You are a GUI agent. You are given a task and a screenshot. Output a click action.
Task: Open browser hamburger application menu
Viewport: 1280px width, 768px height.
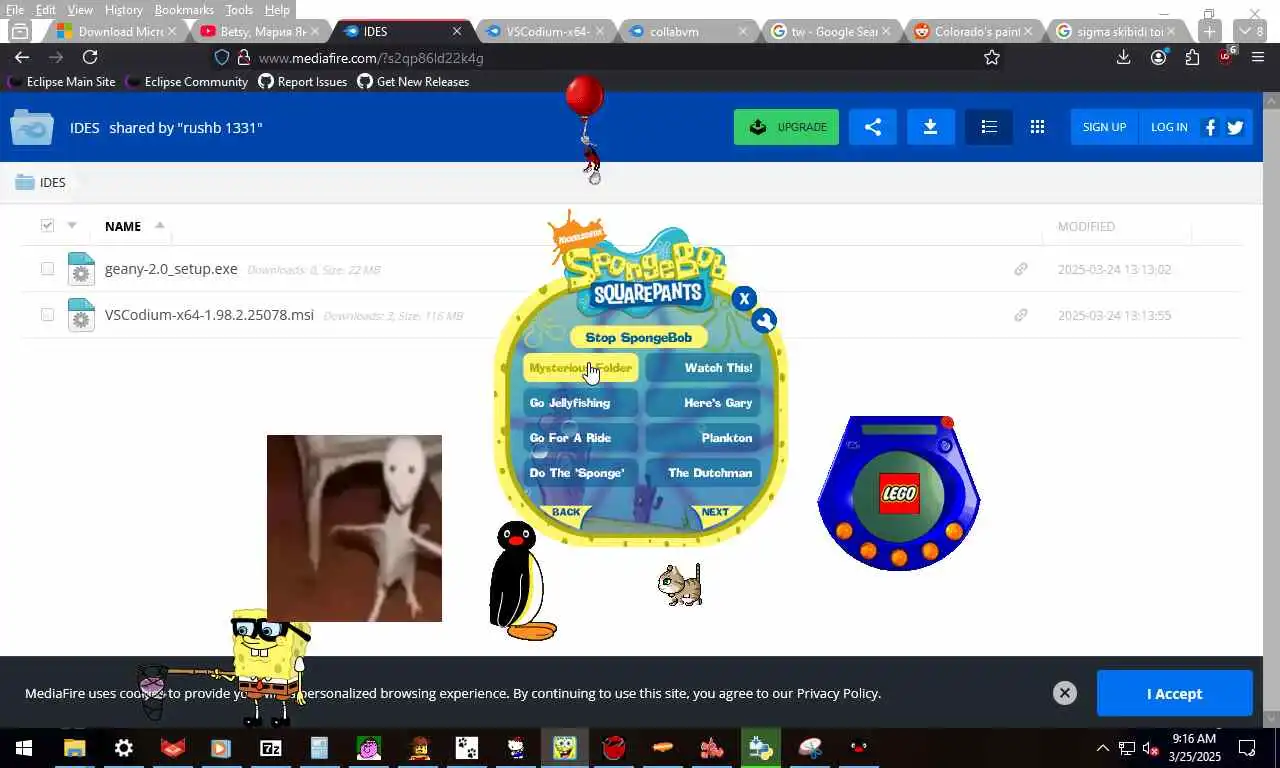click(1258, 58)
